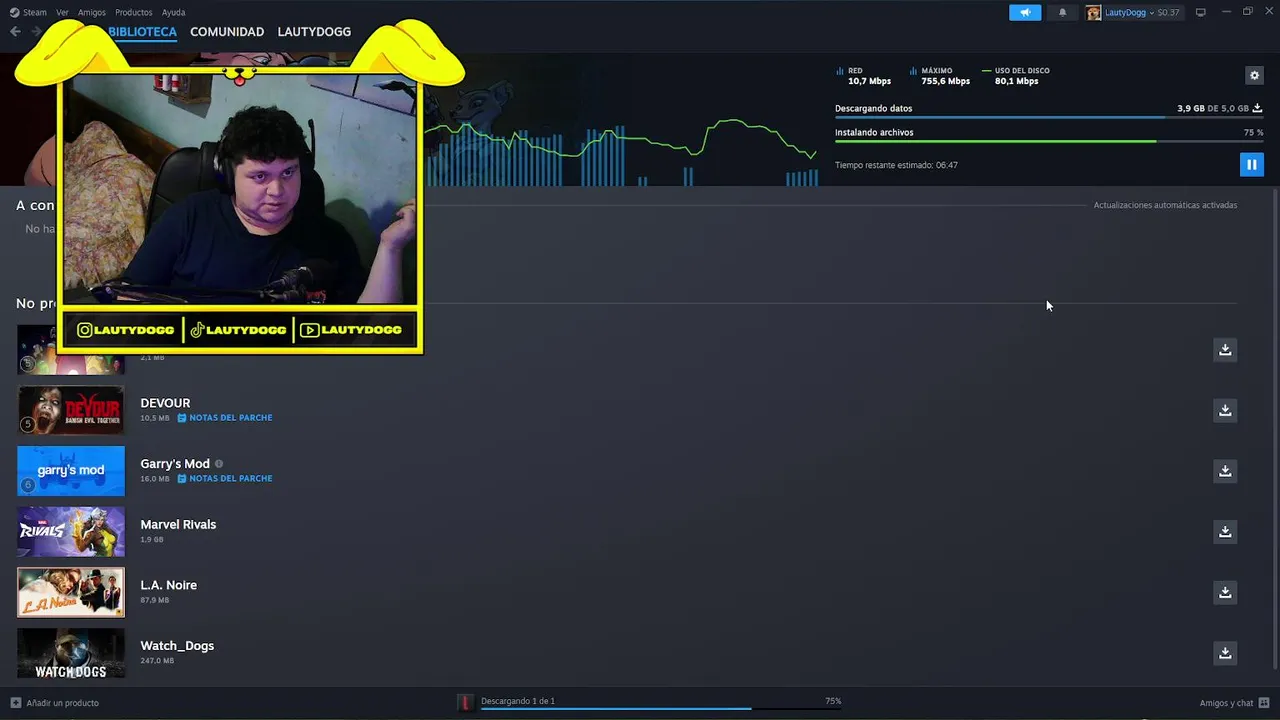Open the Ayuda menu
The image size is (1280, 720).
point(174,12)
